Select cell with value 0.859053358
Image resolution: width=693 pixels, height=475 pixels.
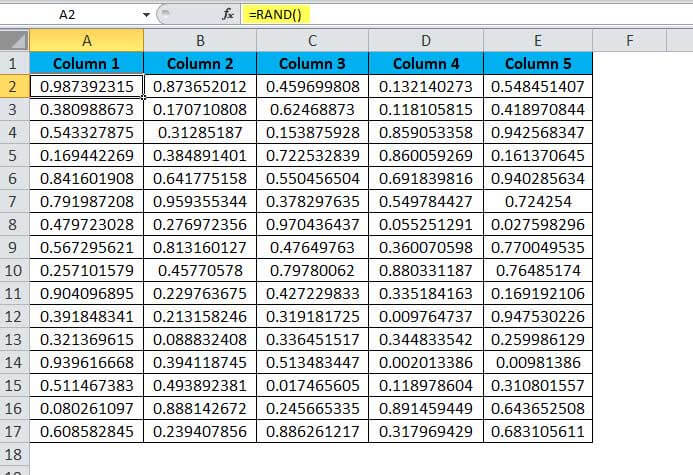click(426, 133)
